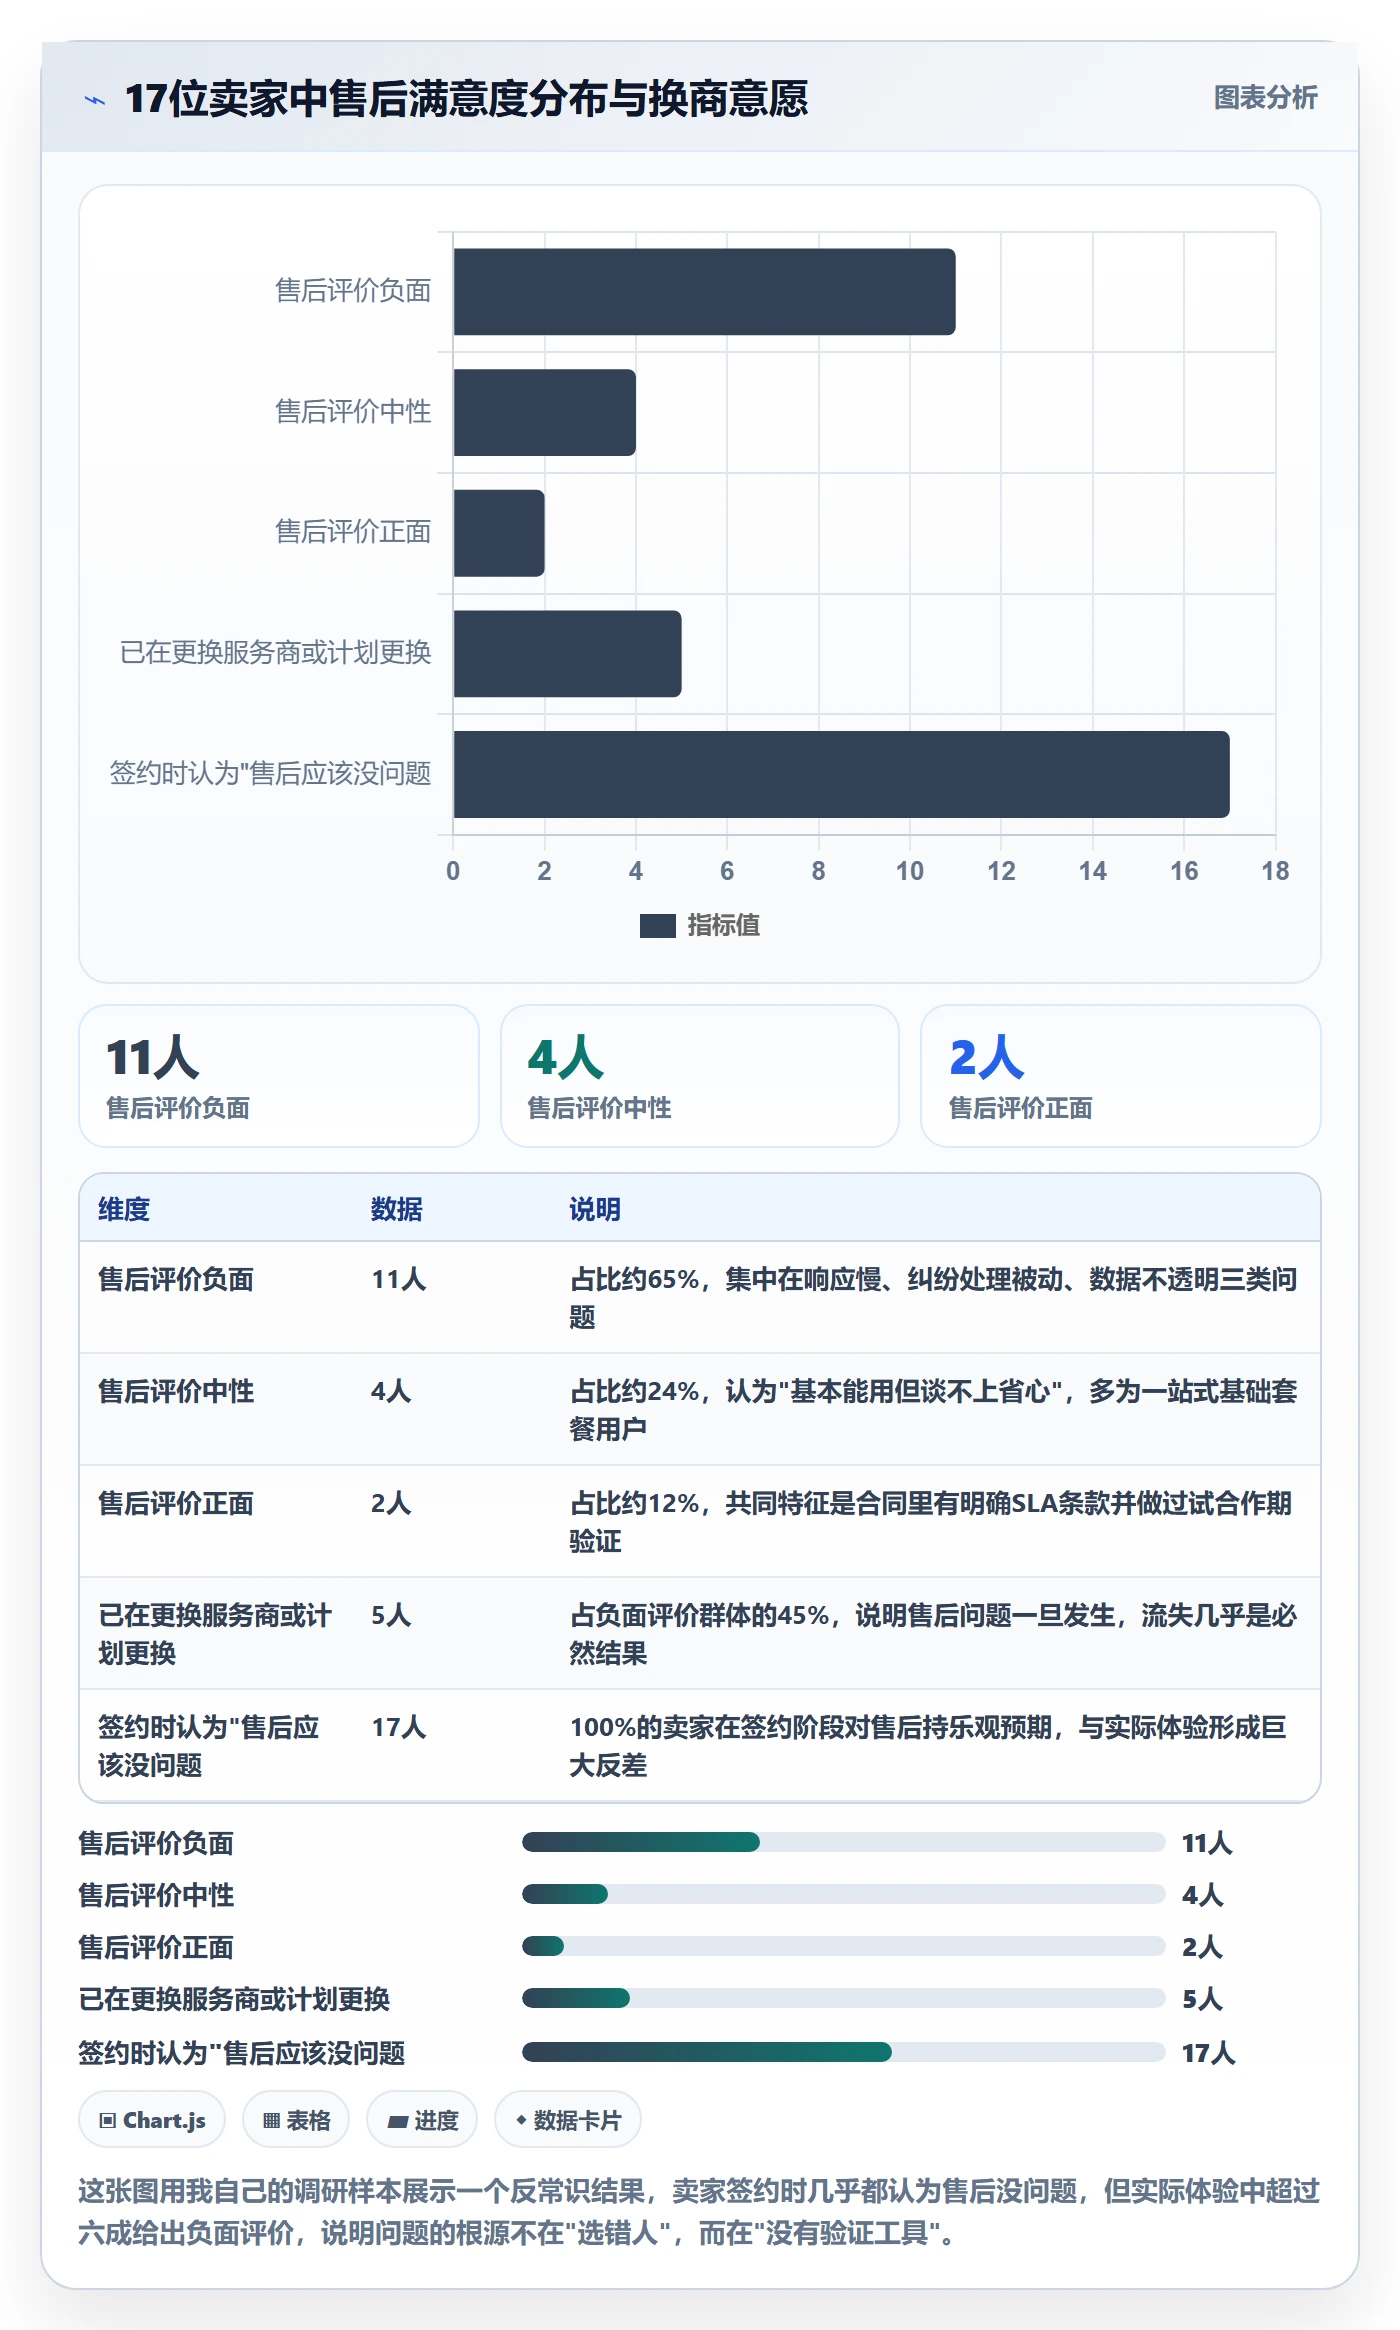Image resolution: width=1400 pixels, height=2330 pixels.
Task: Click the 5人 cell in the table's 数据 column
Action: pyautogui.click(x=391, y=1615)
